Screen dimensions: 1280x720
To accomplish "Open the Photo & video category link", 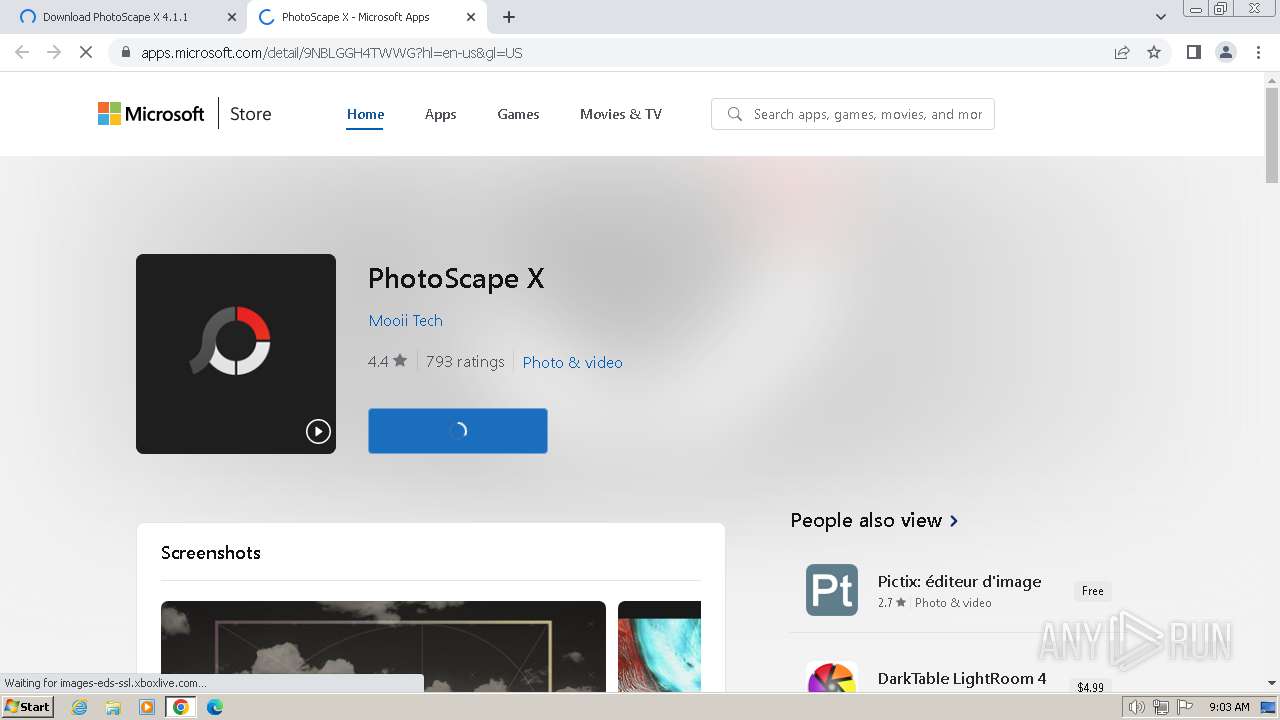I will click(572, 362).
